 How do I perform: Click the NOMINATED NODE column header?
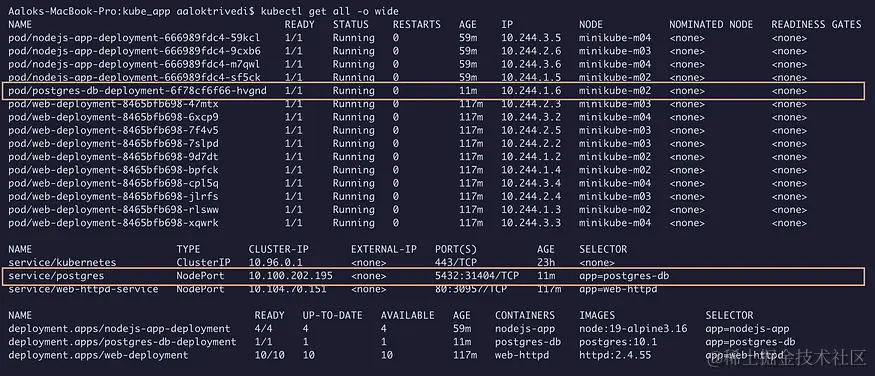(x=711, y=25)
